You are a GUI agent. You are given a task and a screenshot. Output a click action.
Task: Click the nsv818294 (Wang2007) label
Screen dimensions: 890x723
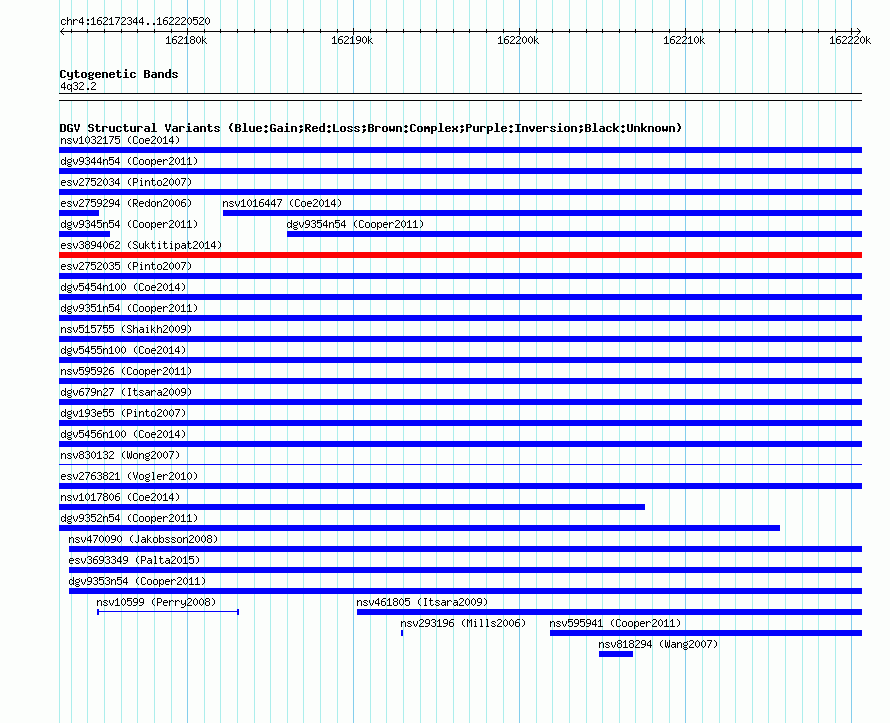point(658,644)
